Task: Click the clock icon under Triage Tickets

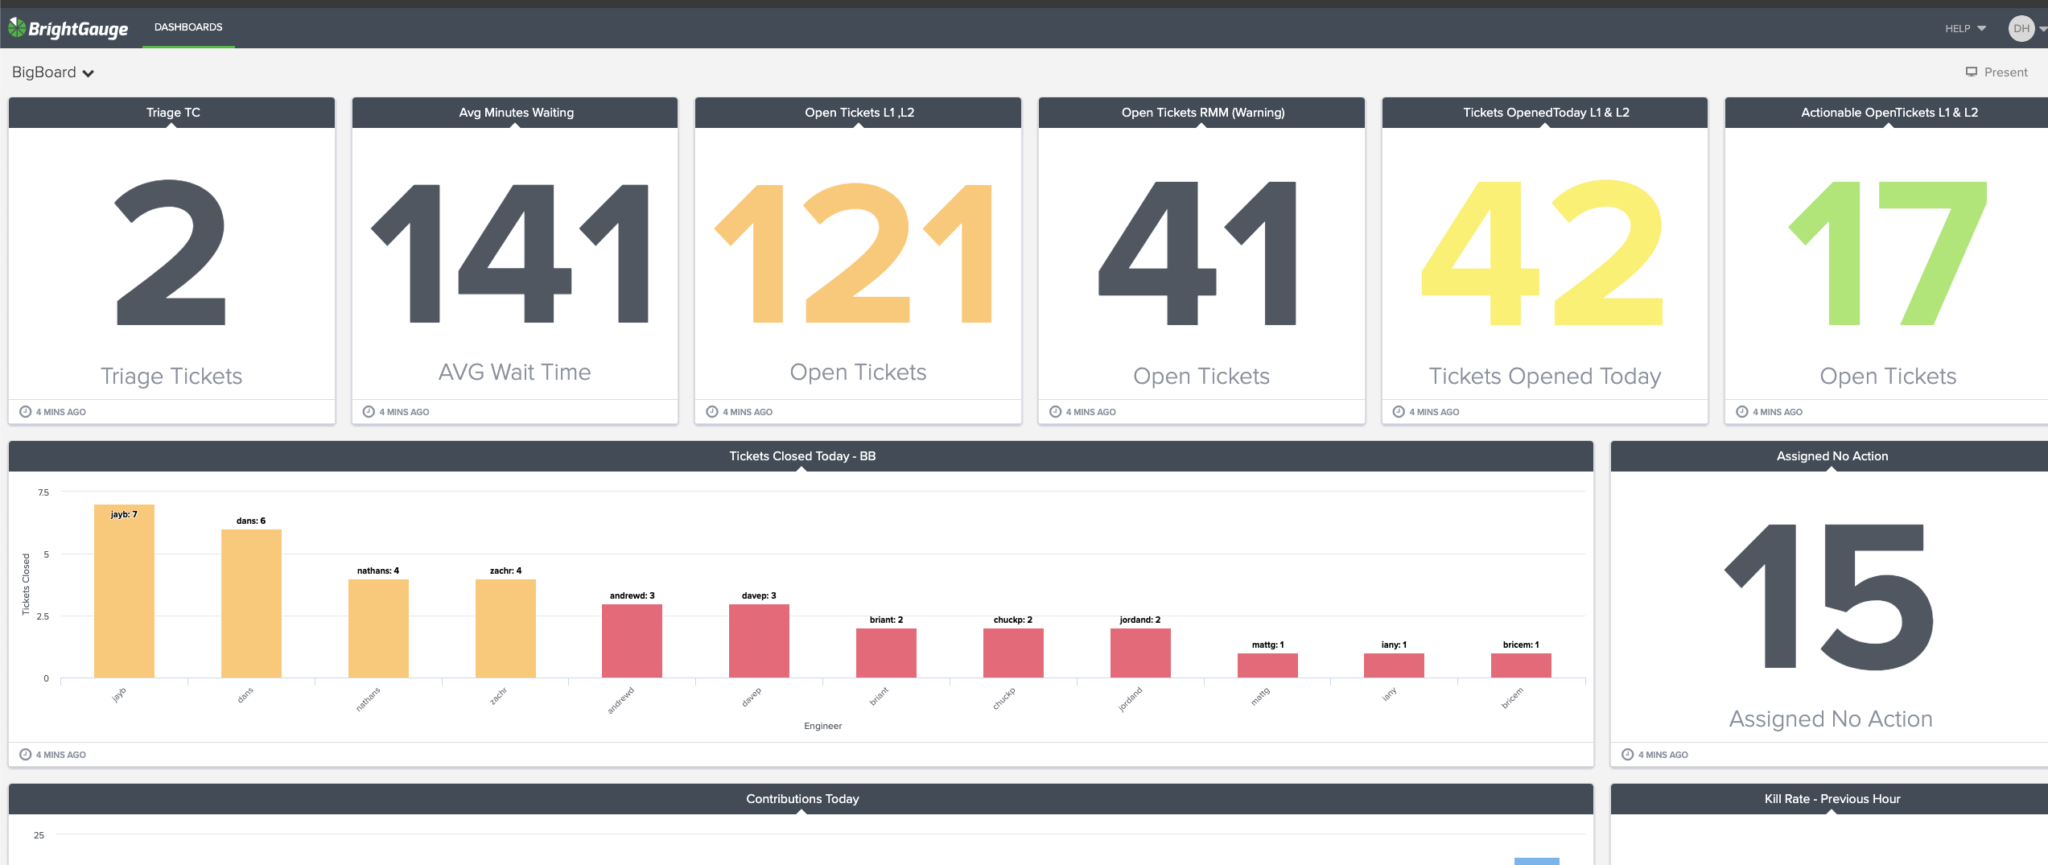Action: [x=26, y=412]
